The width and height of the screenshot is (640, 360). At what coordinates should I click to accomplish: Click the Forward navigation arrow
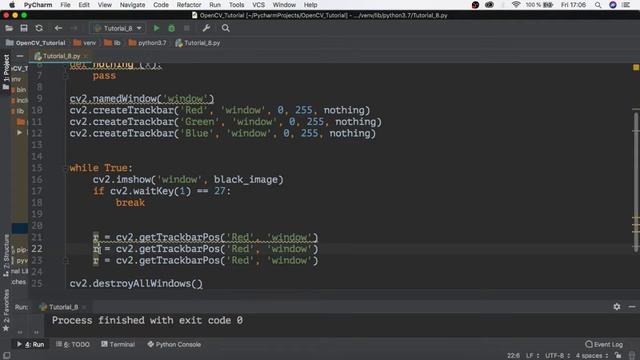click(74, 28)
